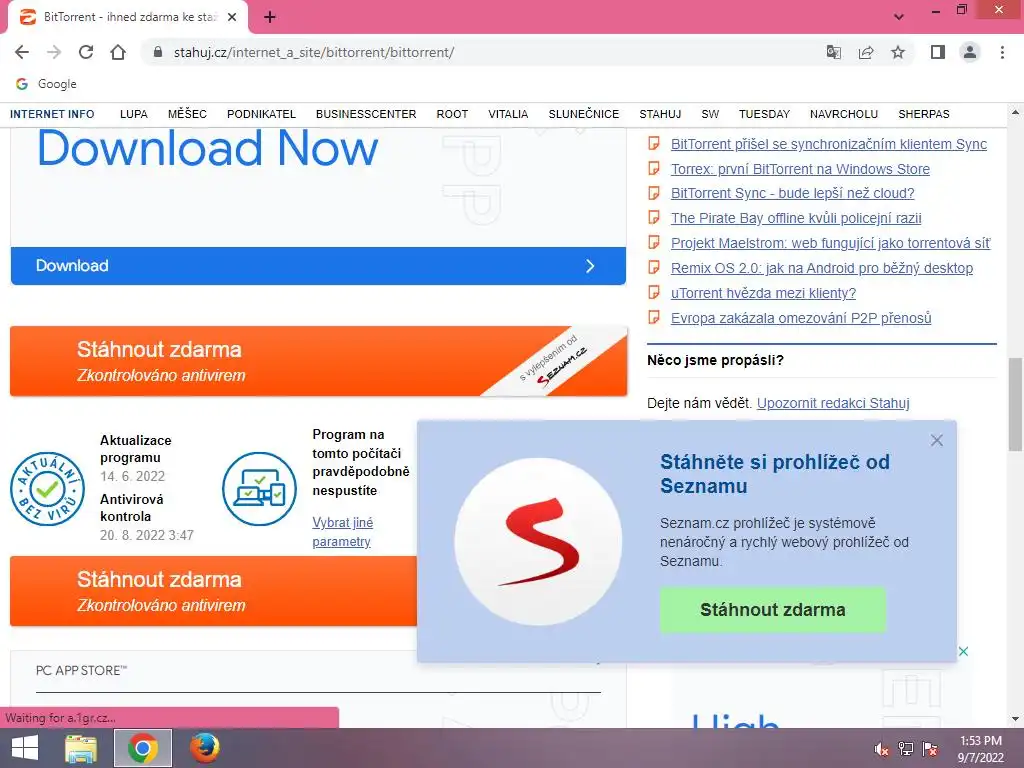Open SLUNEČNICE in the top menu

click(x=584, y=114)
